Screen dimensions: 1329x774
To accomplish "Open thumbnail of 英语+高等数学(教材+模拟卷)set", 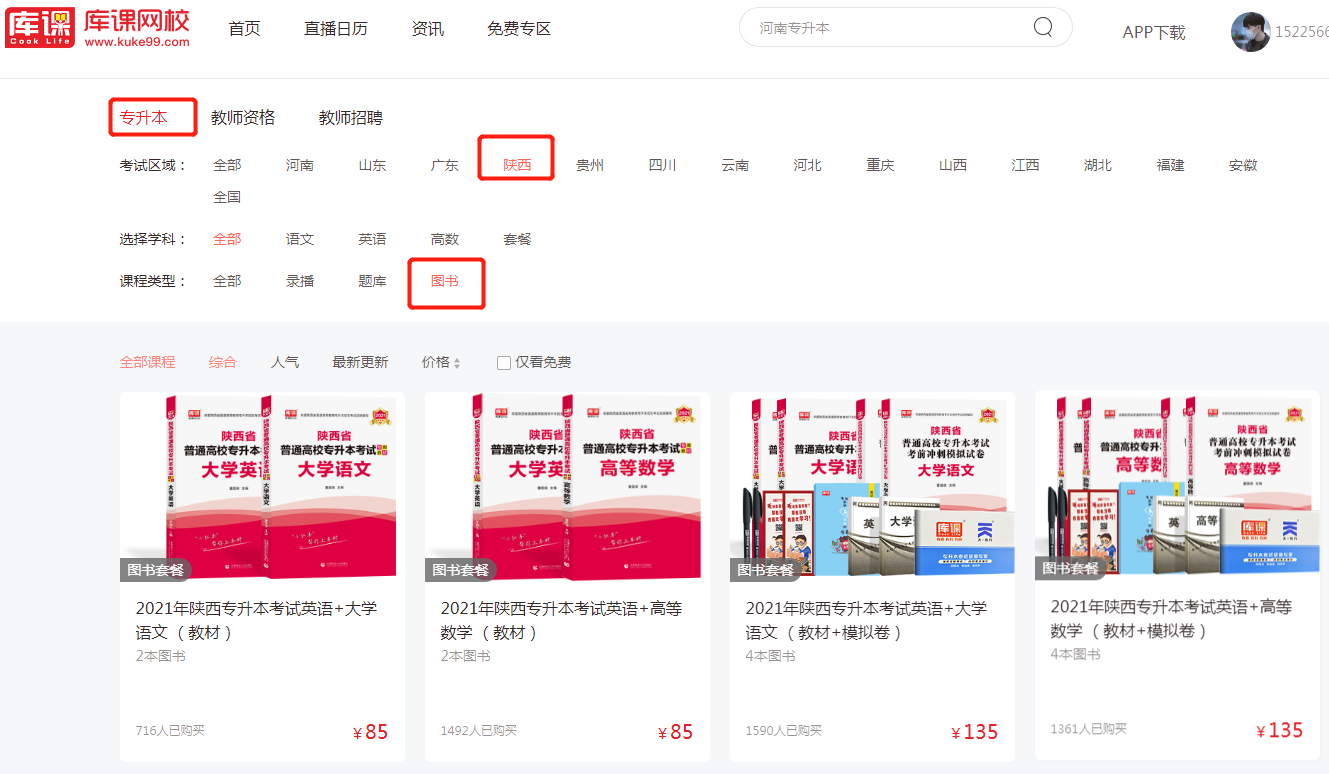I will pyautogui.click(x=1178, y=485).
